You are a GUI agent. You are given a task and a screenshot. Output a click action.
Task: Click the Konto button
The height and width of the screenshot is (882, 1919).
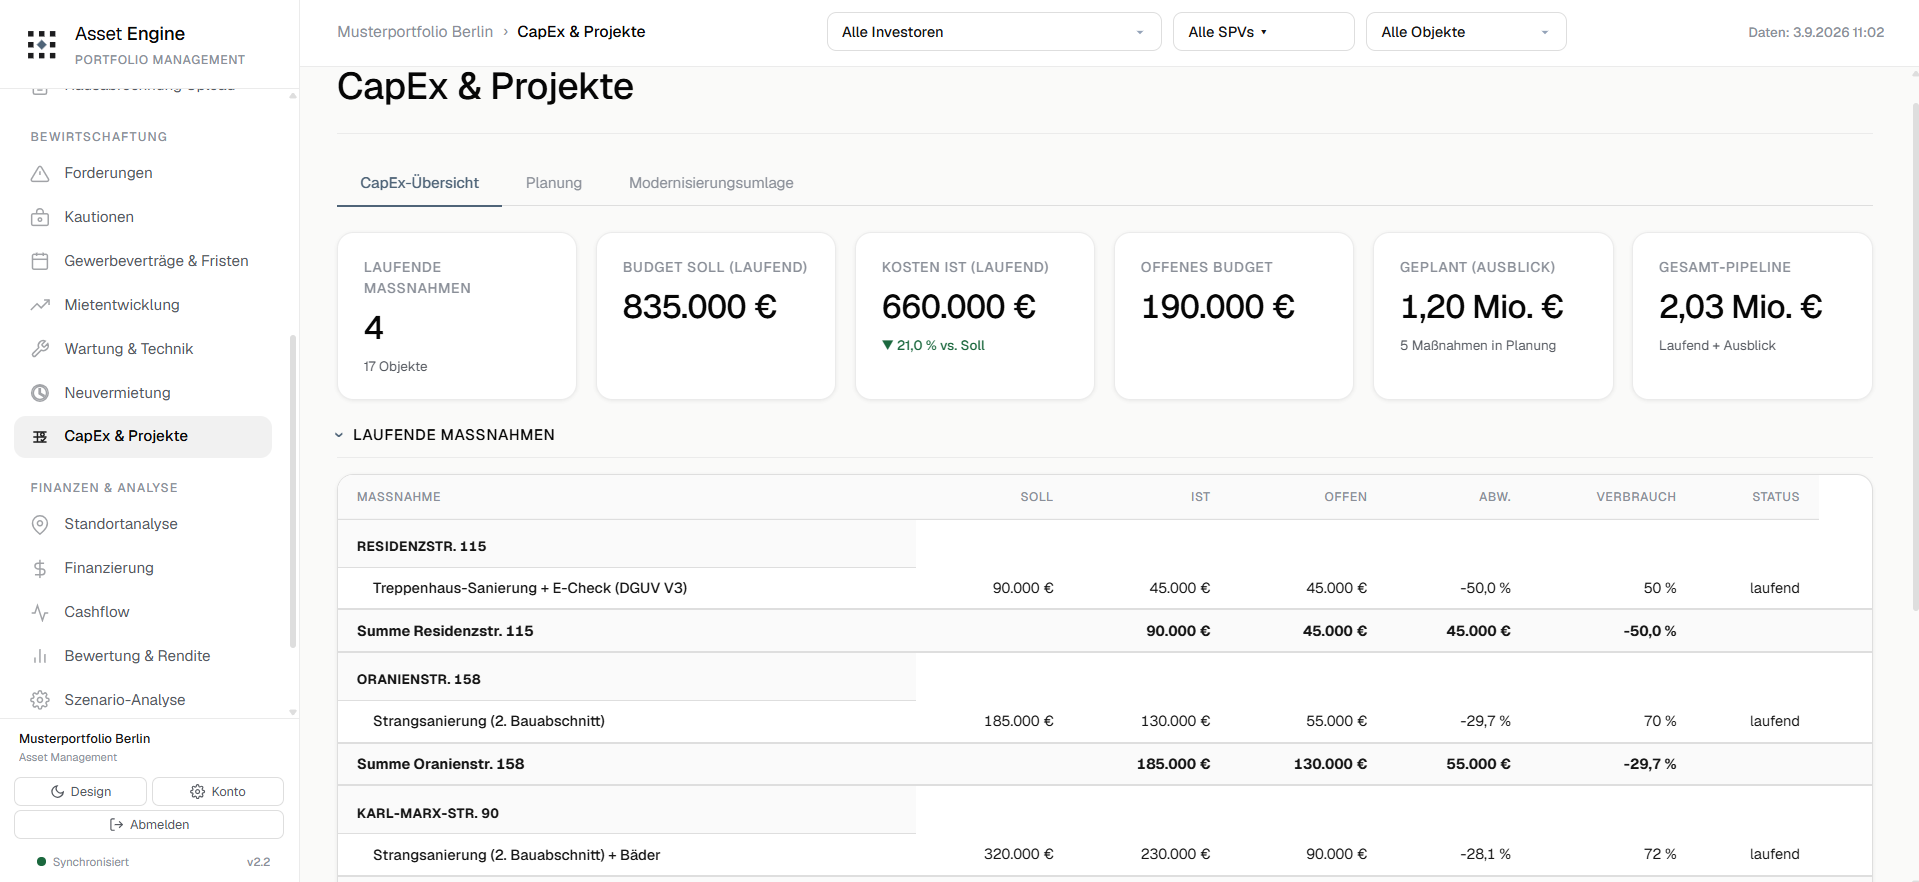218,792
